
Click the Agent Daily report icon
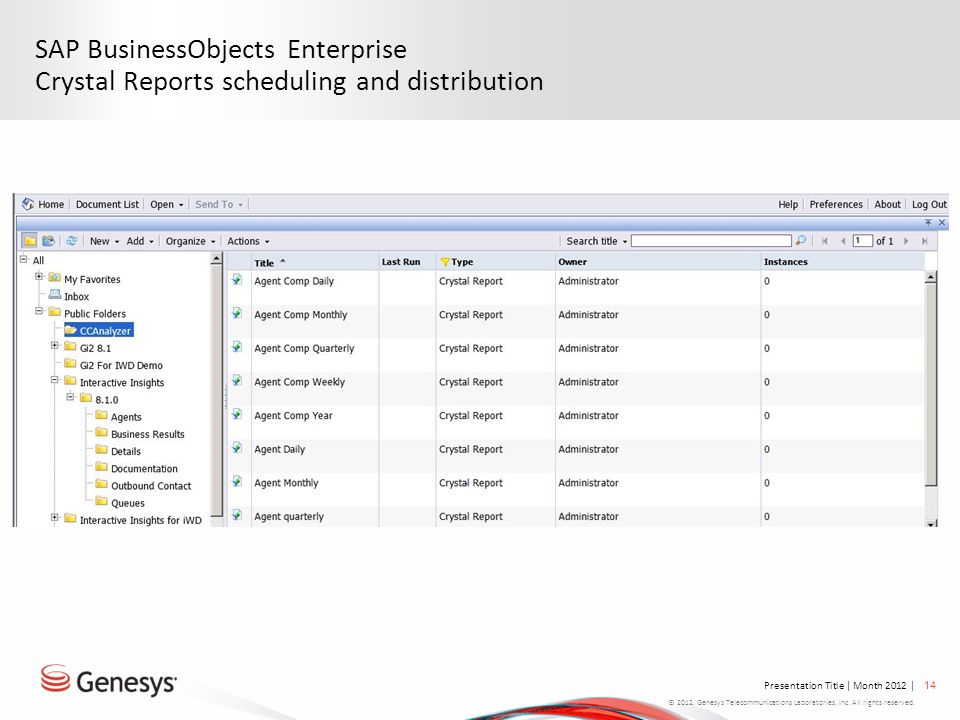[x=237, y=448]
